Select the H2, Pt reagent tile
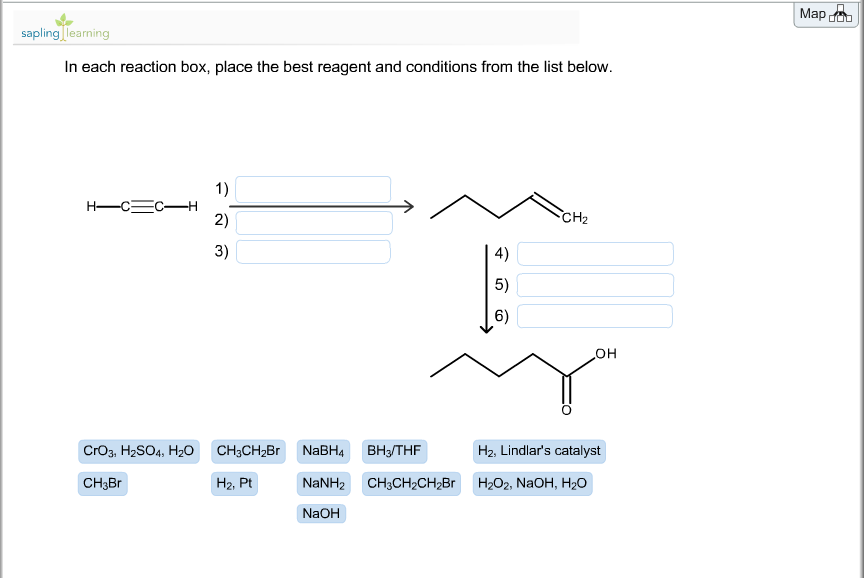The height and width of the screenshot is (578, 864). [x=235, y=483]
